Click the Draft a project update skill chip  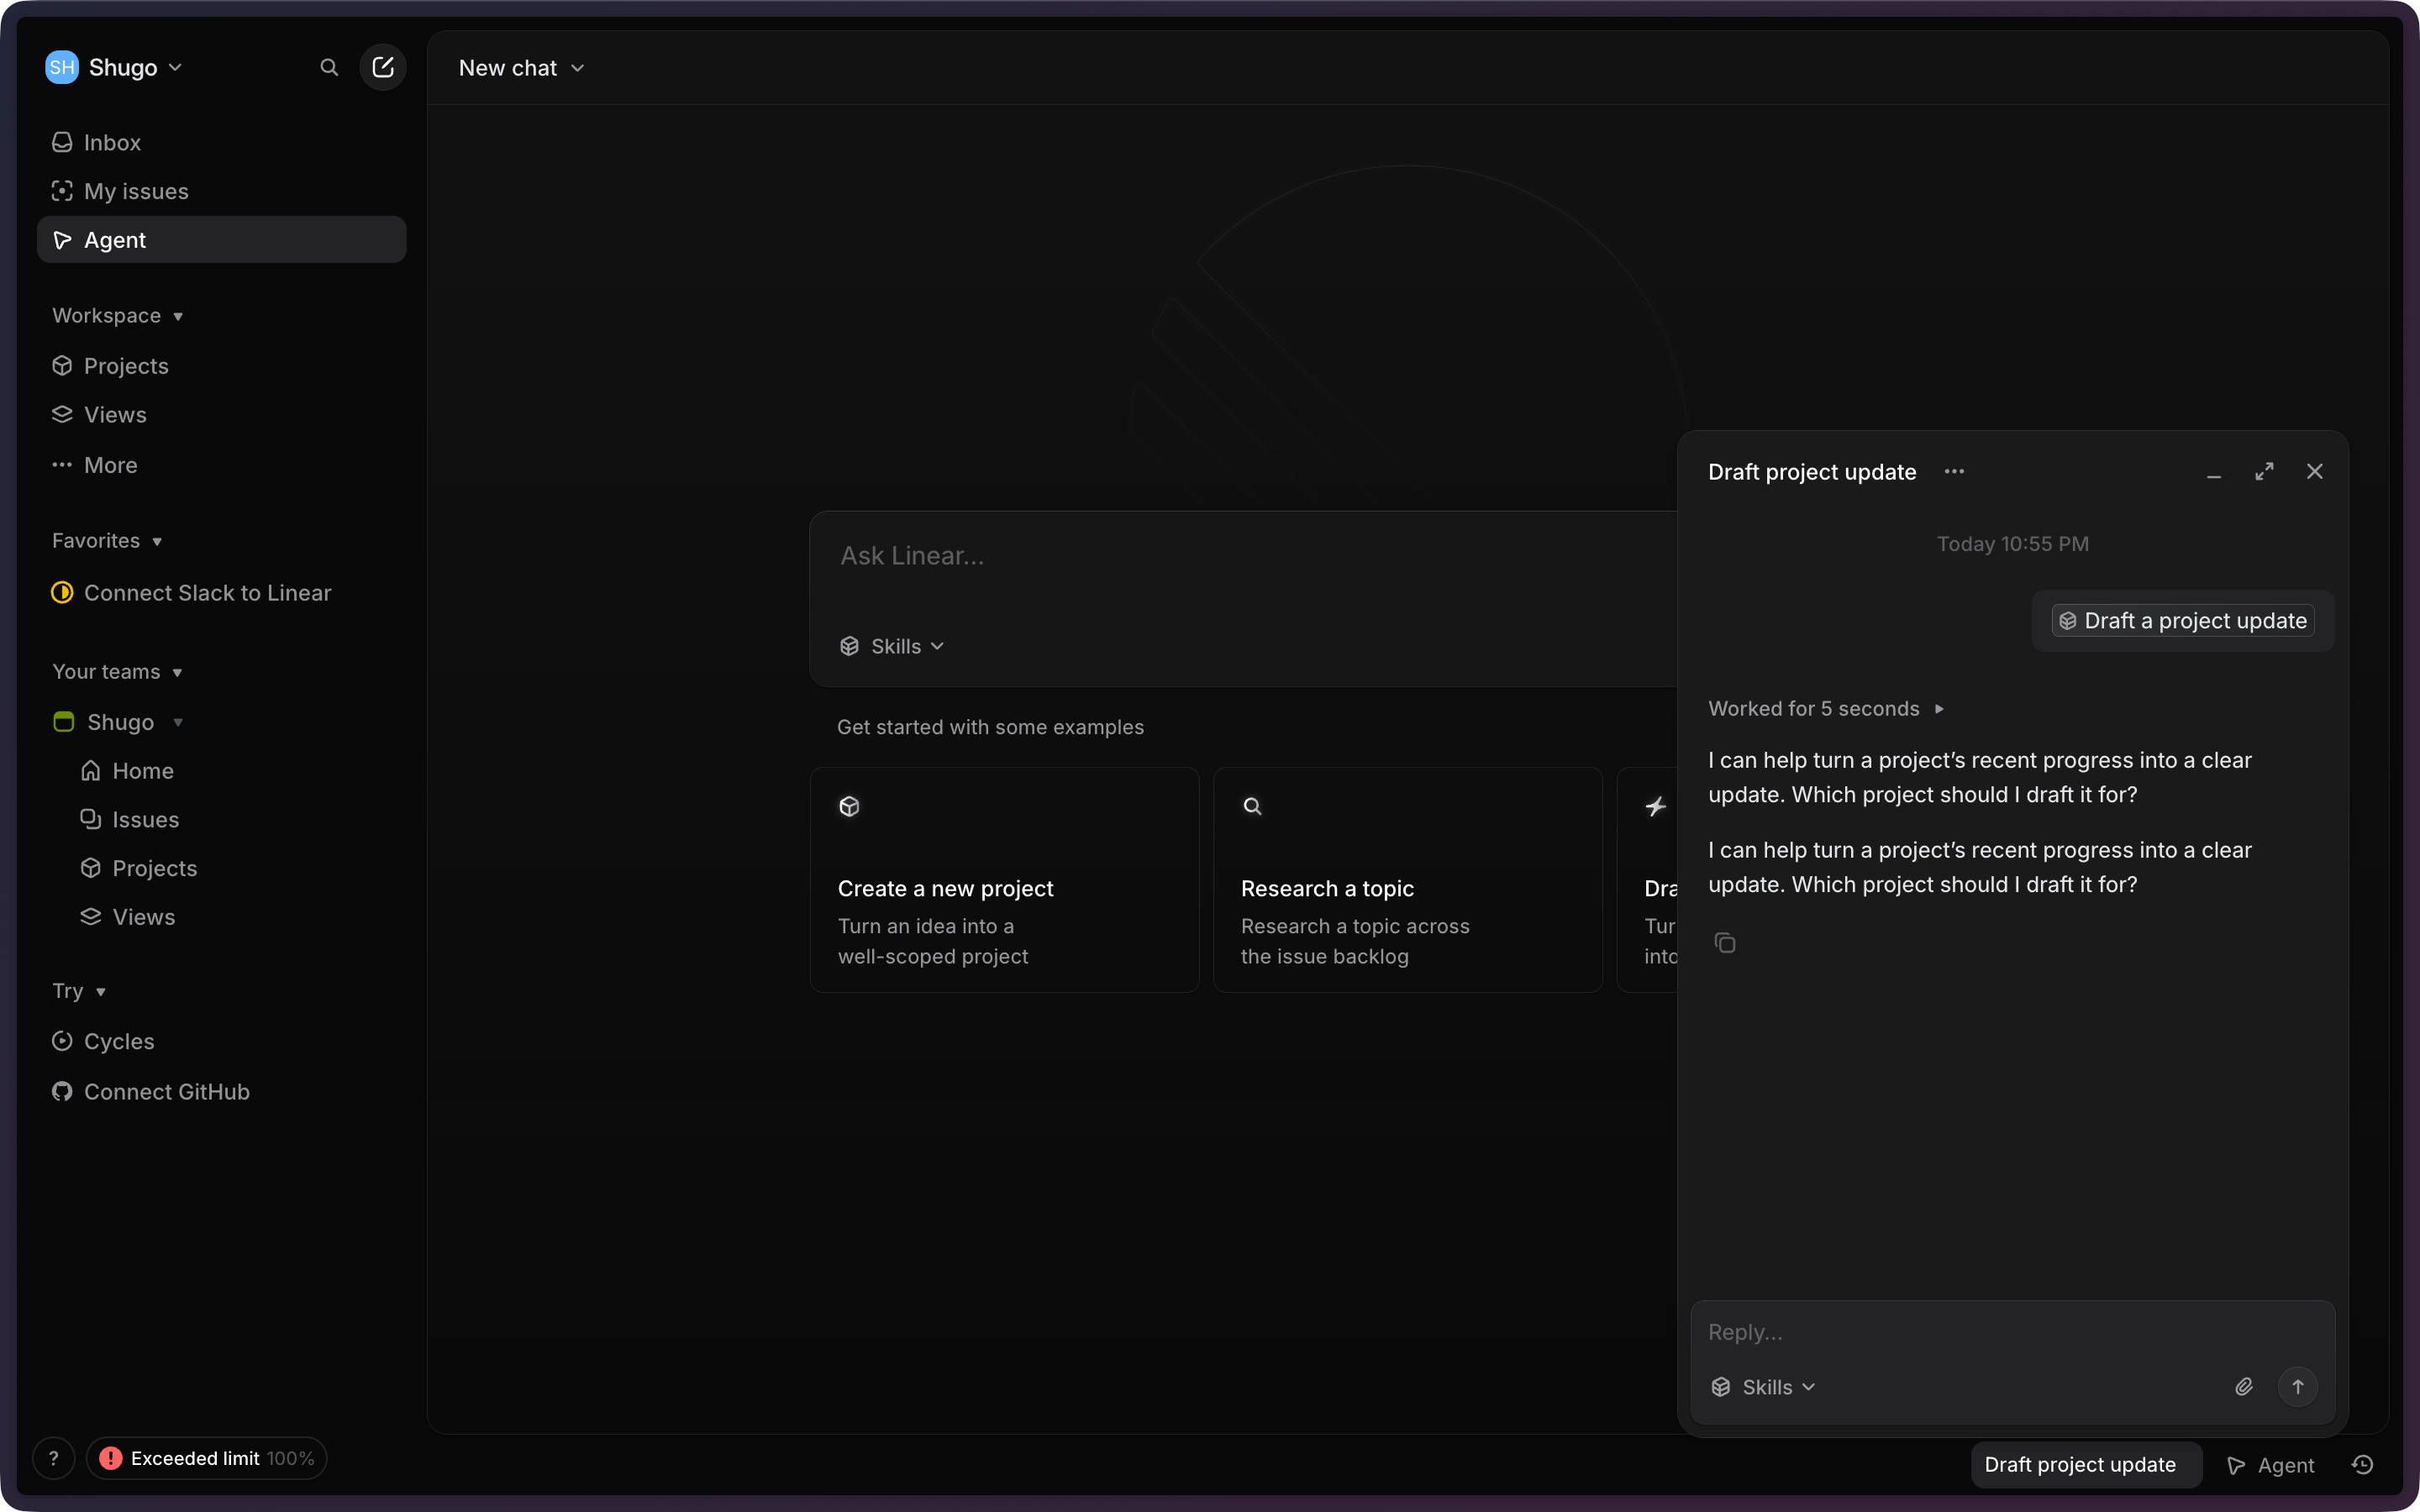2183,621
